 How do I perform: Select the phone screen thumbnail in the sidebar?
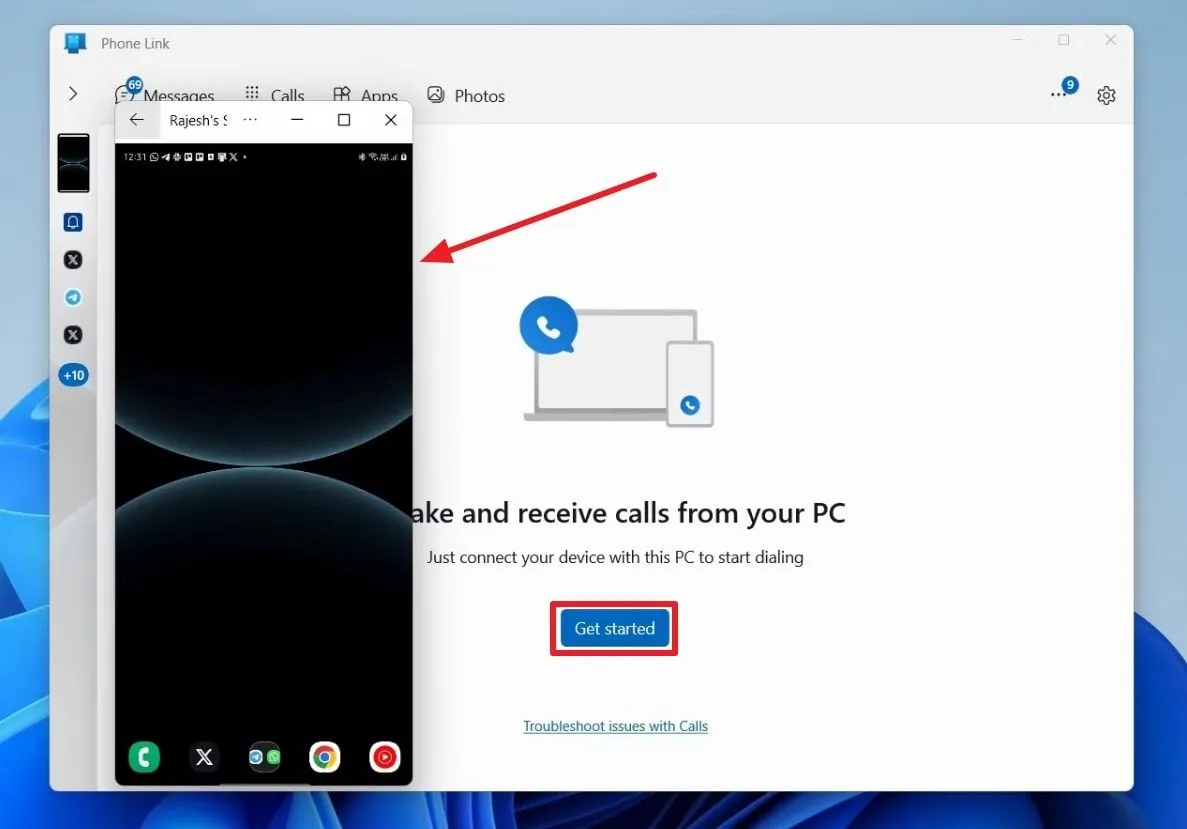click(73, 163)
